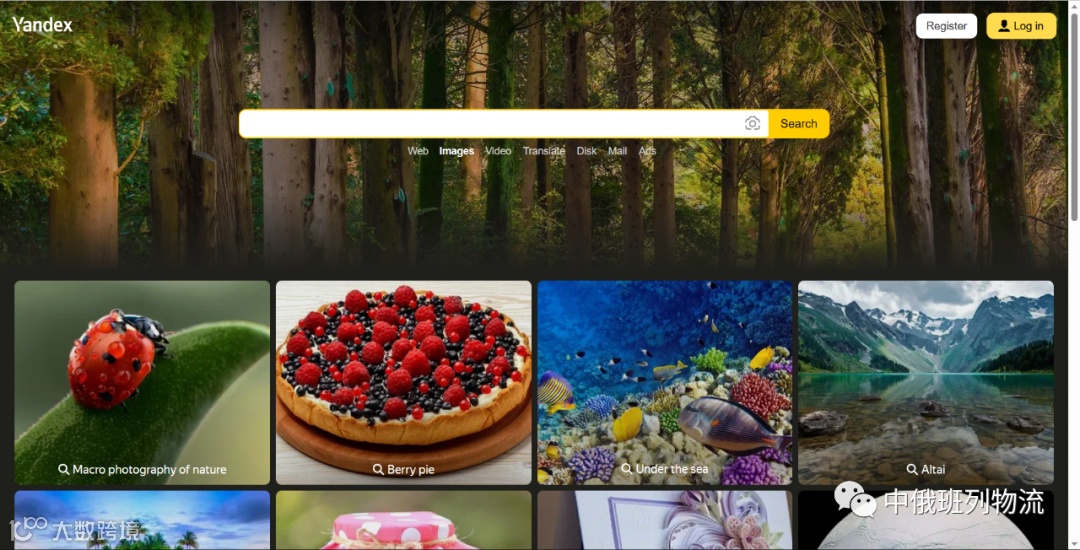This screenshot has width=1080, height=550.
Task: Click magnifier beside Macro photography of nature
Action: pos(63,469)
